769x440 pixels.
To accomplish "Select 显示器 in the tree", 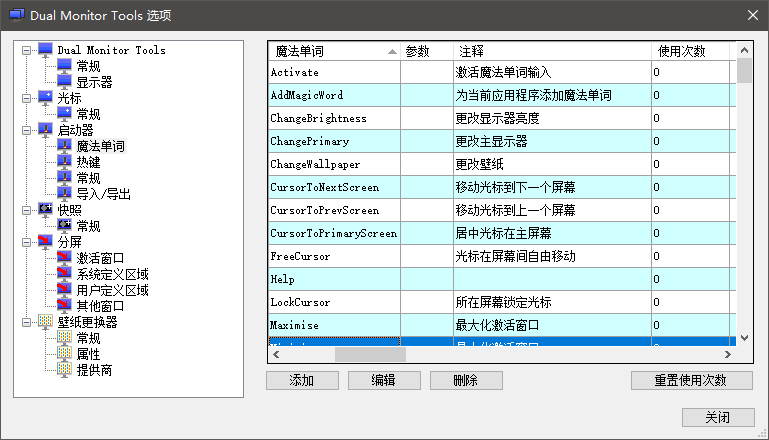I will (x=94, y=82).
